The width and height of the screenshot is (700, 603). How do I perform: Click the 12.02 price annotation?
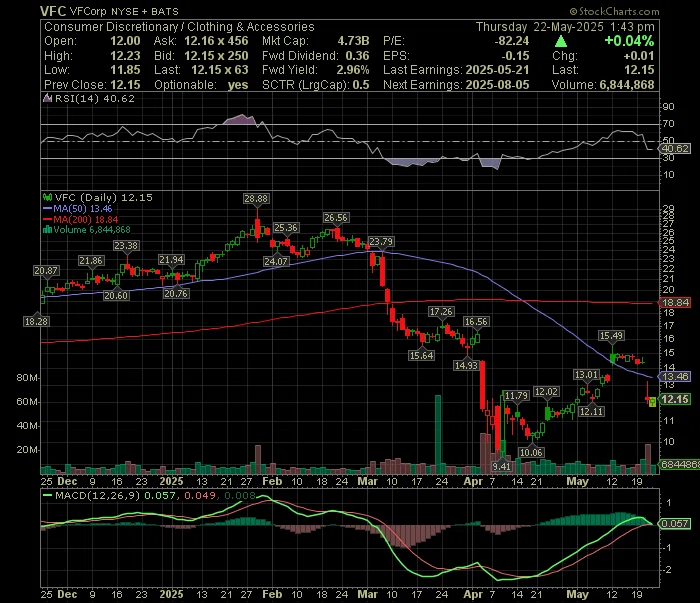click(x=546, y=392)
